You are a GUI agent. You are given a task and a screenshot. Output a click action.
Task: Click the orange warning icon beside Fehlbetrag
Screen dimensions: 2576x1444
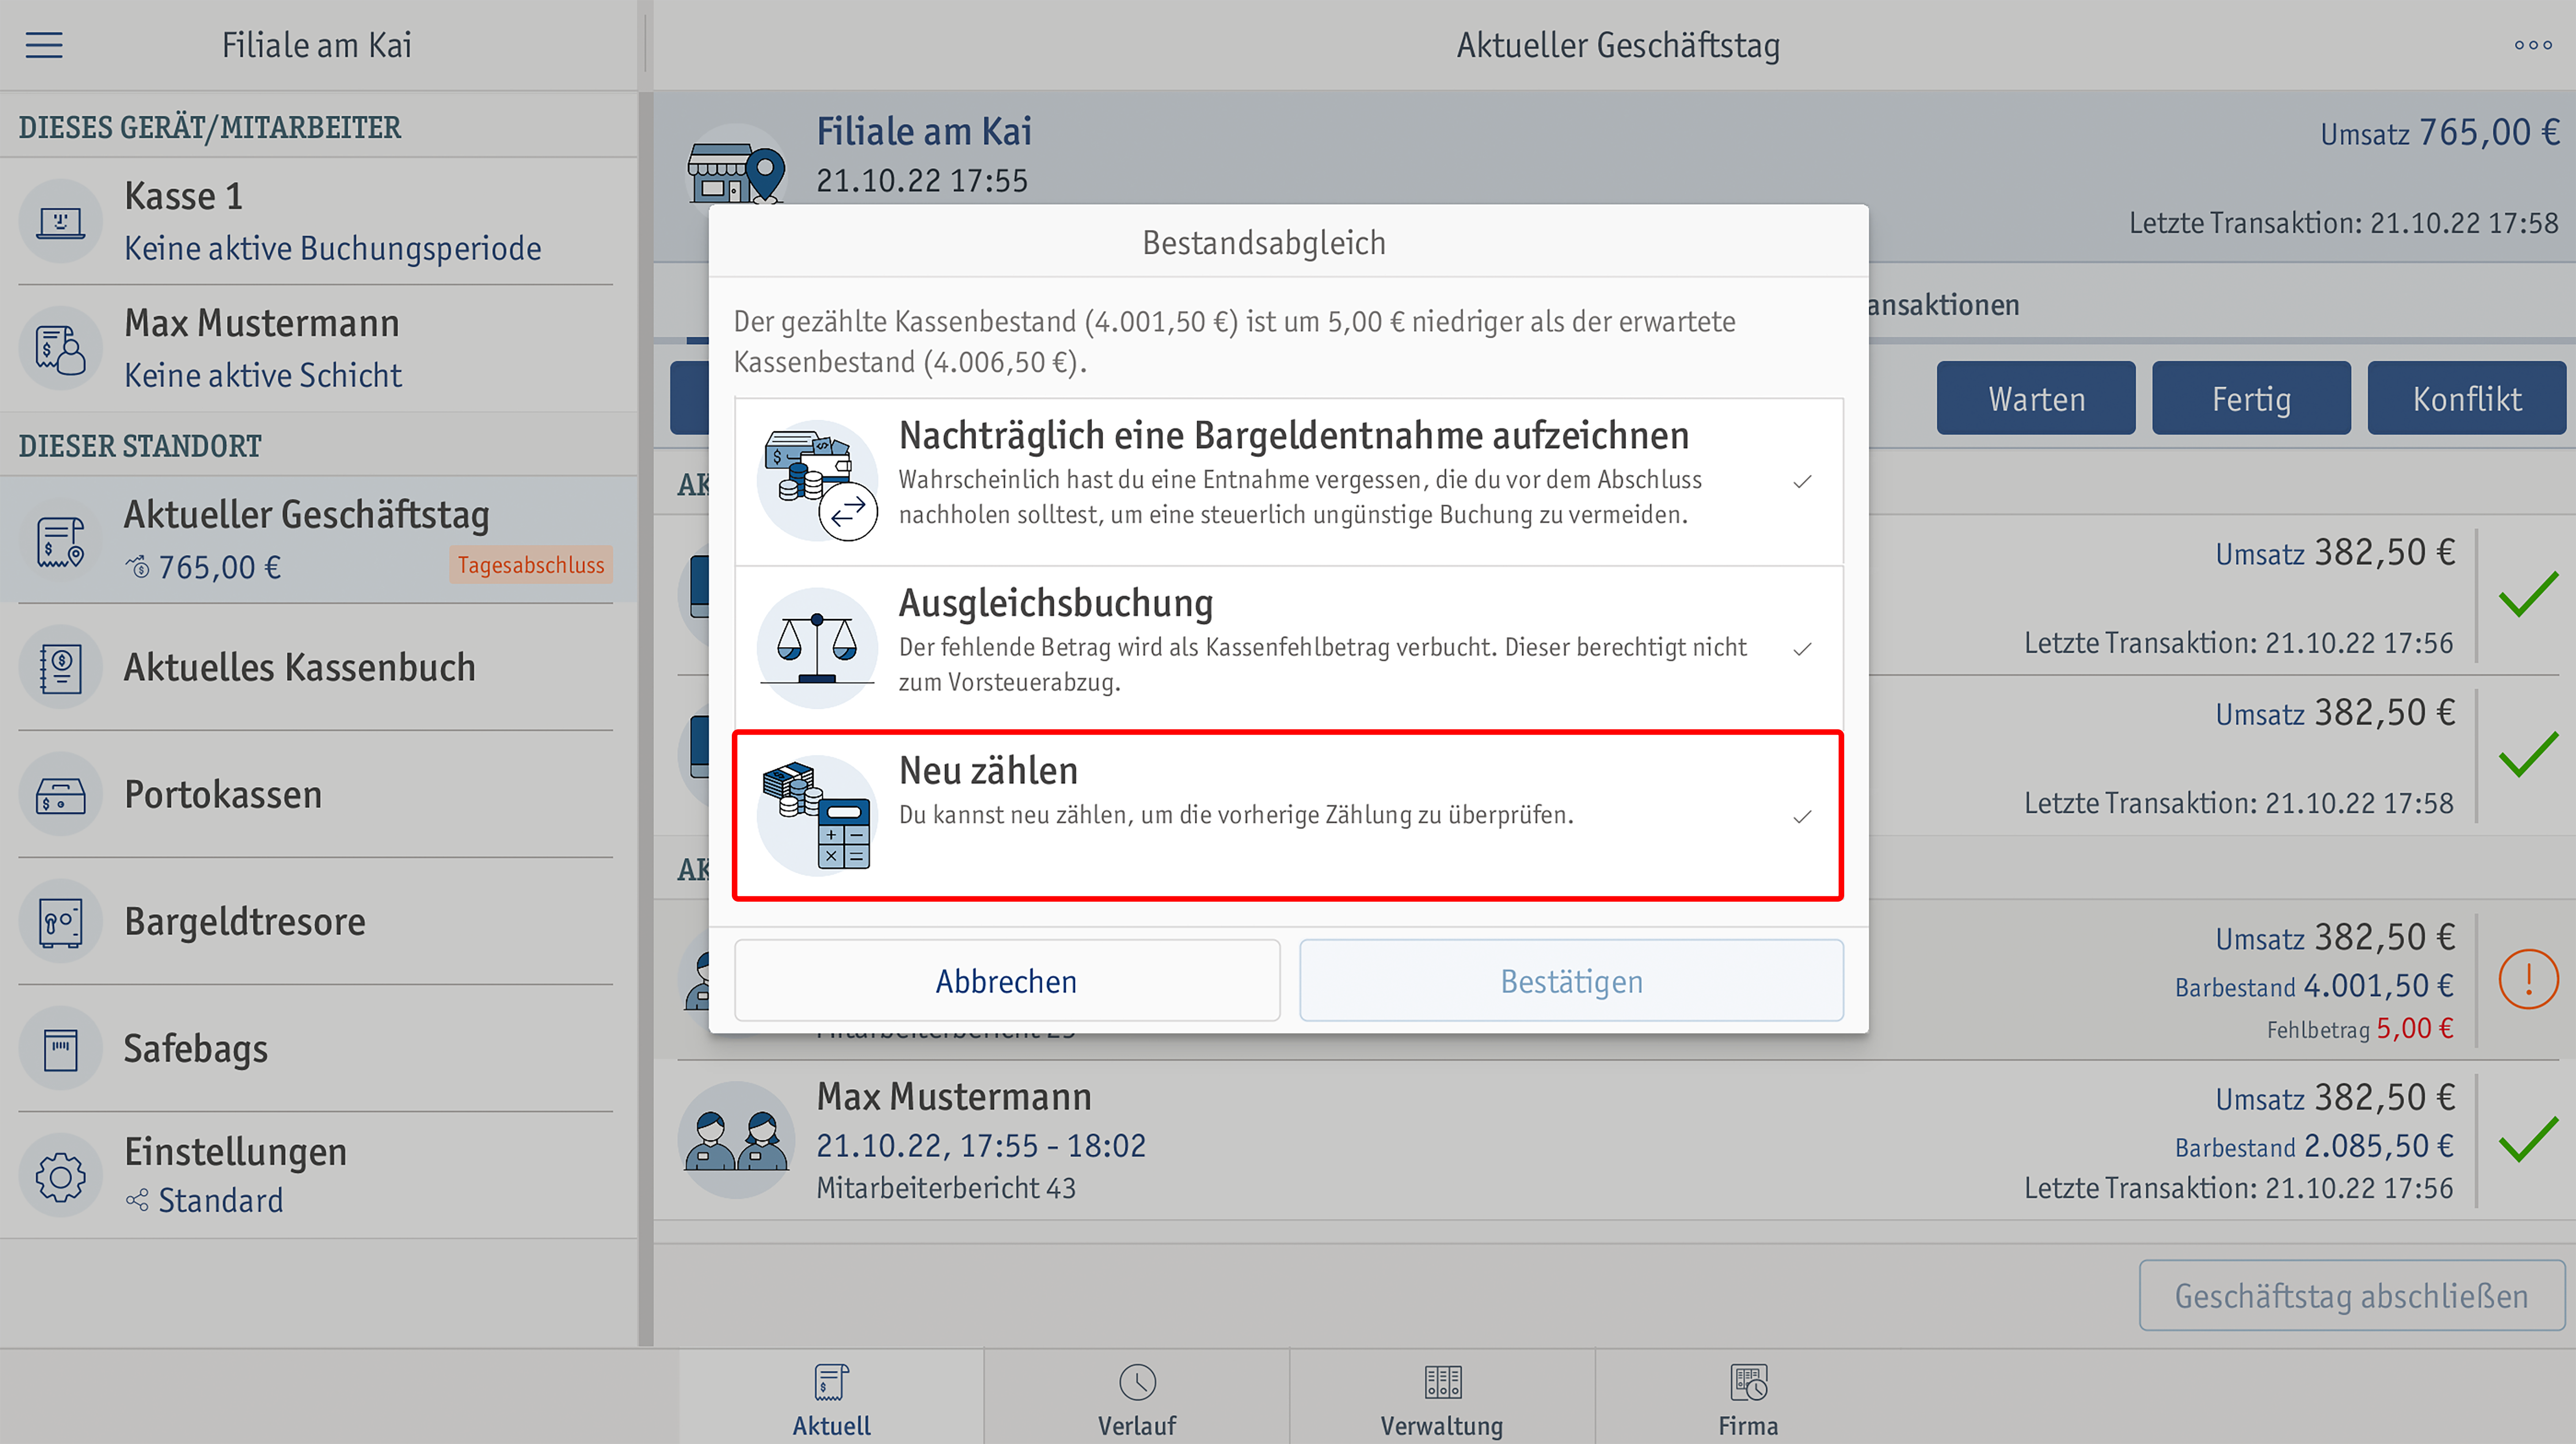[2528, 979]
